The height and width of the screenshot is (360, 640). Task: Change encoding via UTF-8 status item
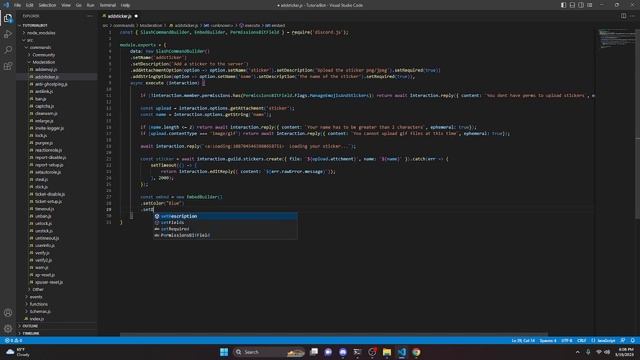click(567, 340)
